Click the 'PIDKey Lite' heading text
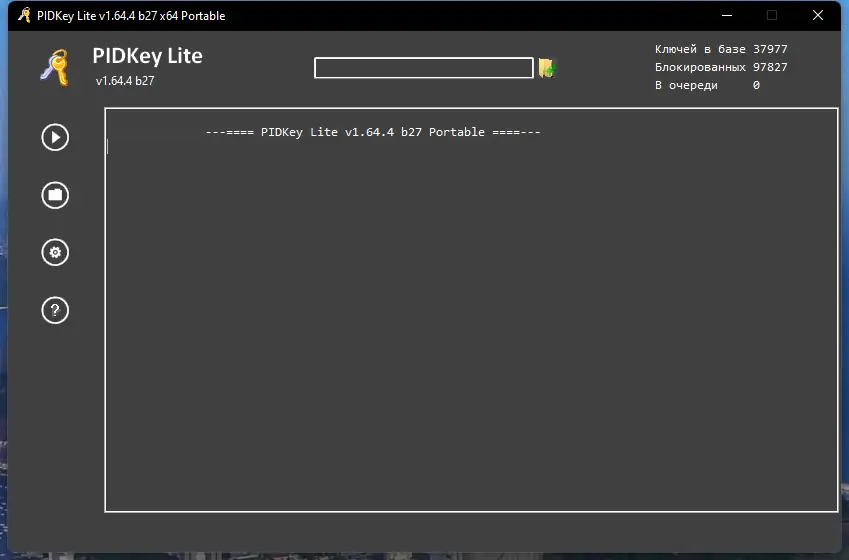This screenshot has width=849, height=560. 147,56
